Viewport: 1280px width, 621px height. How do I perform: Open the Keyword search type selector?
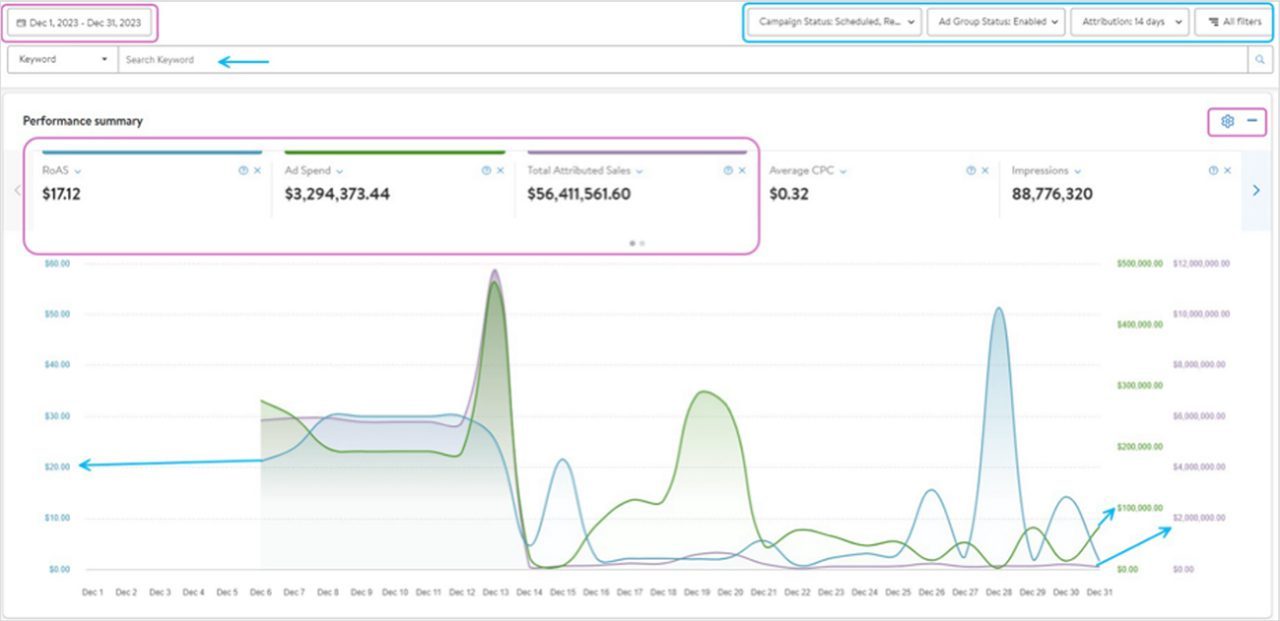60,59
